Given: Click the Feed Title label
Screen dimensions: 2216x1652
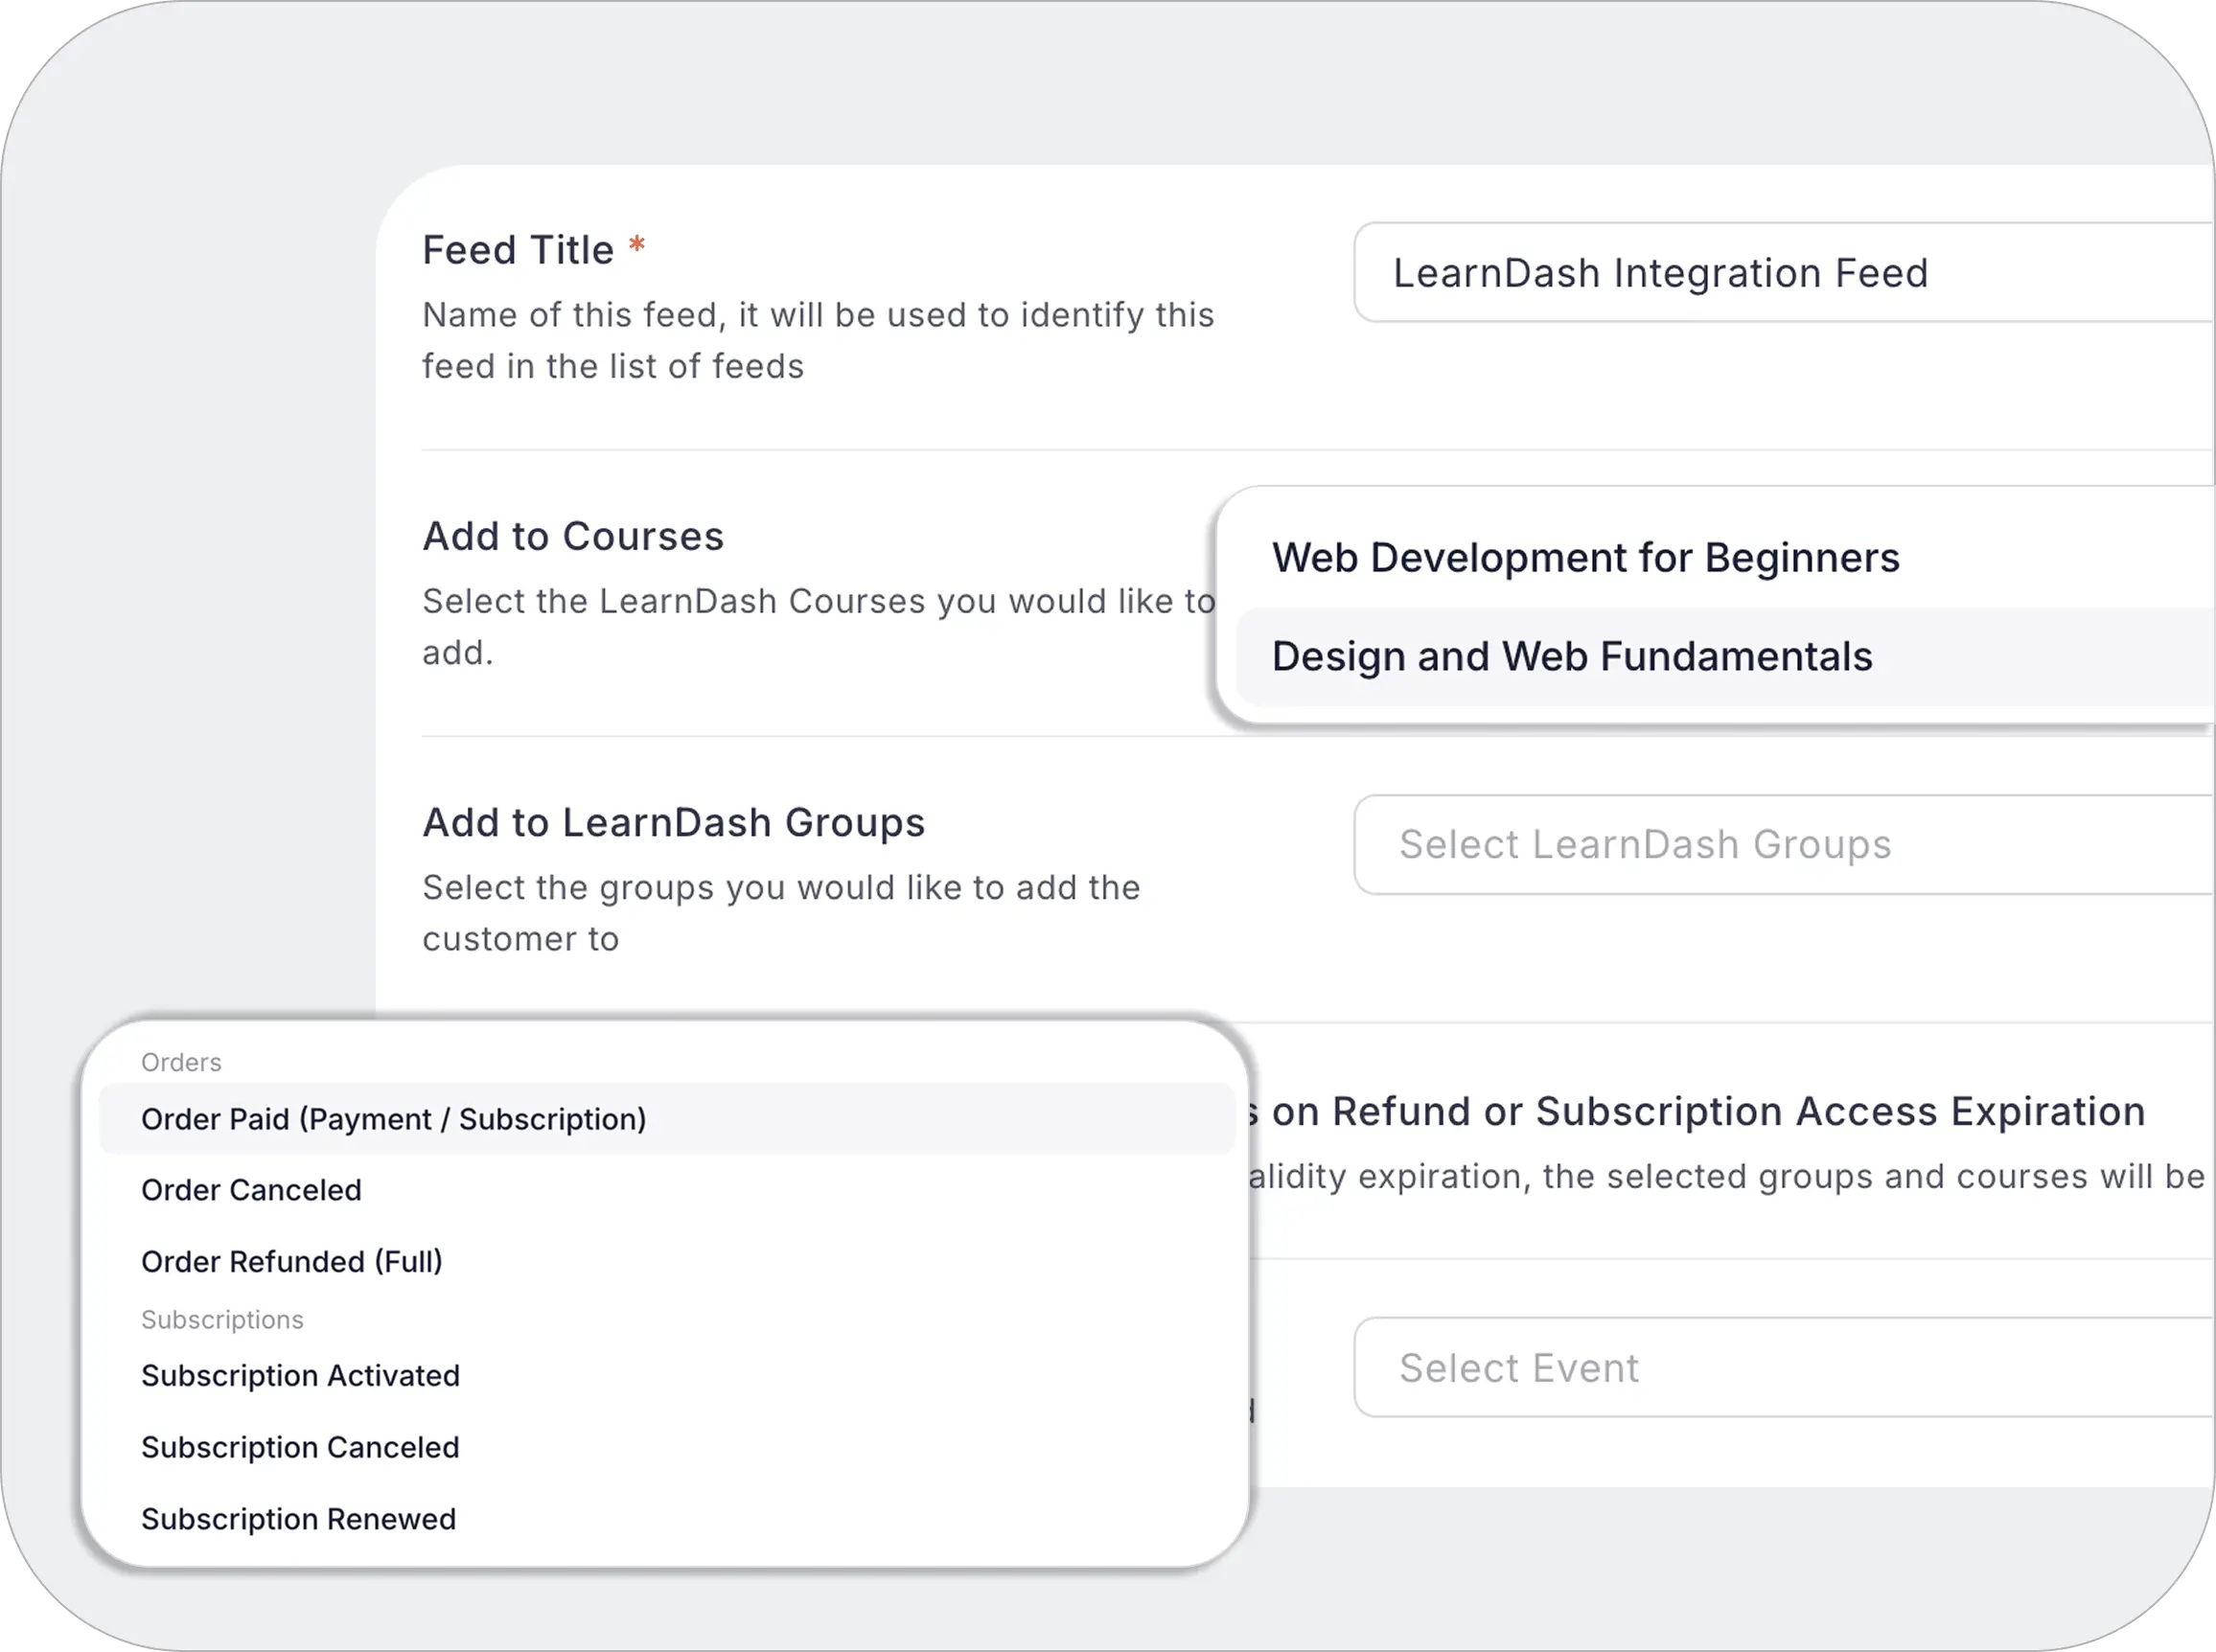Looking at the screenshot, I should 518,250.
